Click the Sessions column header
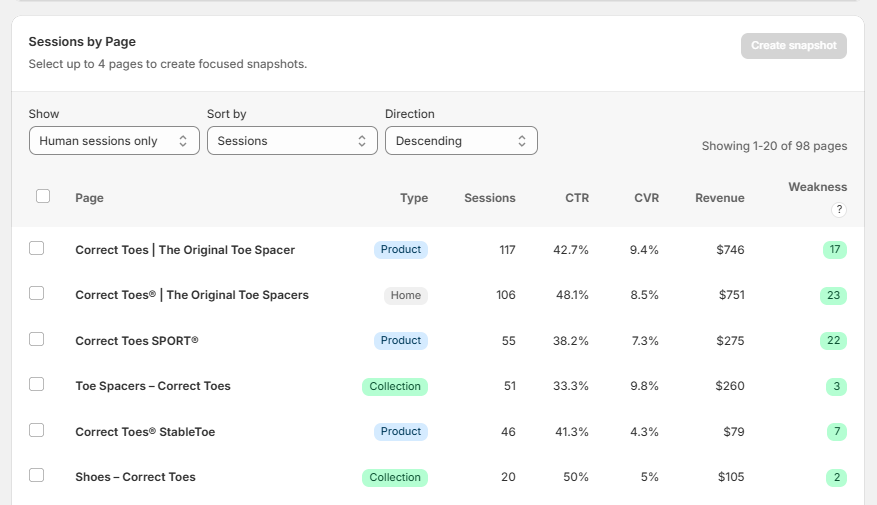 pos(490,198)
